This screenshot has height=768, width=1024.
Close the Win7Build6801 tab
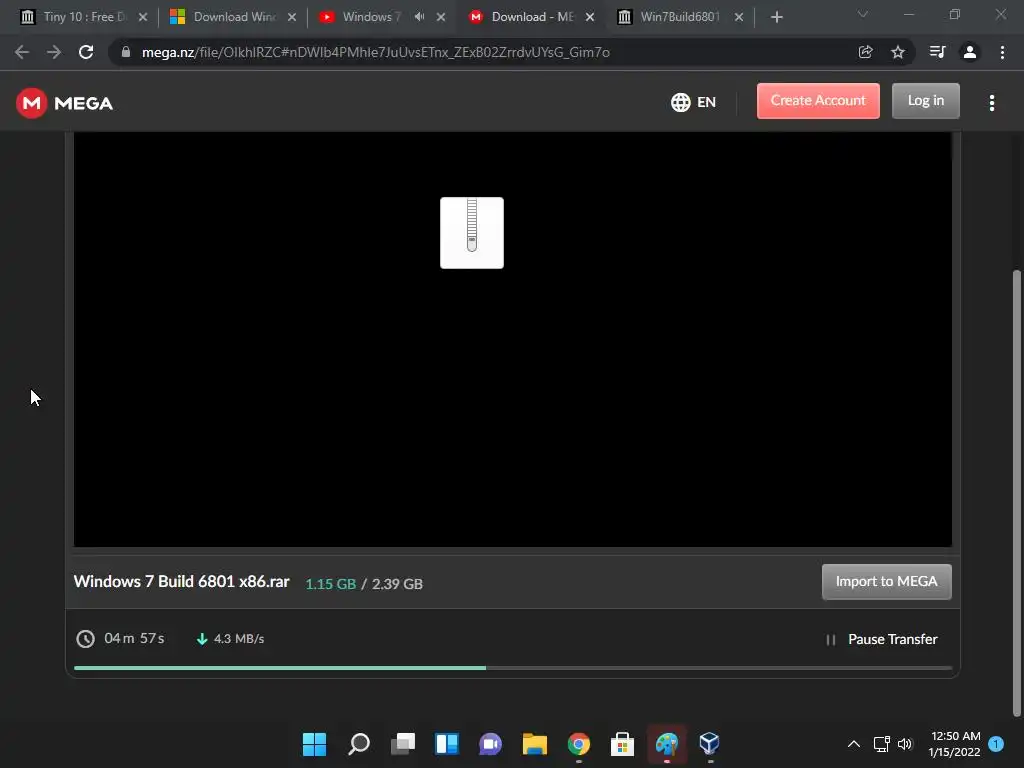(739, 17)
